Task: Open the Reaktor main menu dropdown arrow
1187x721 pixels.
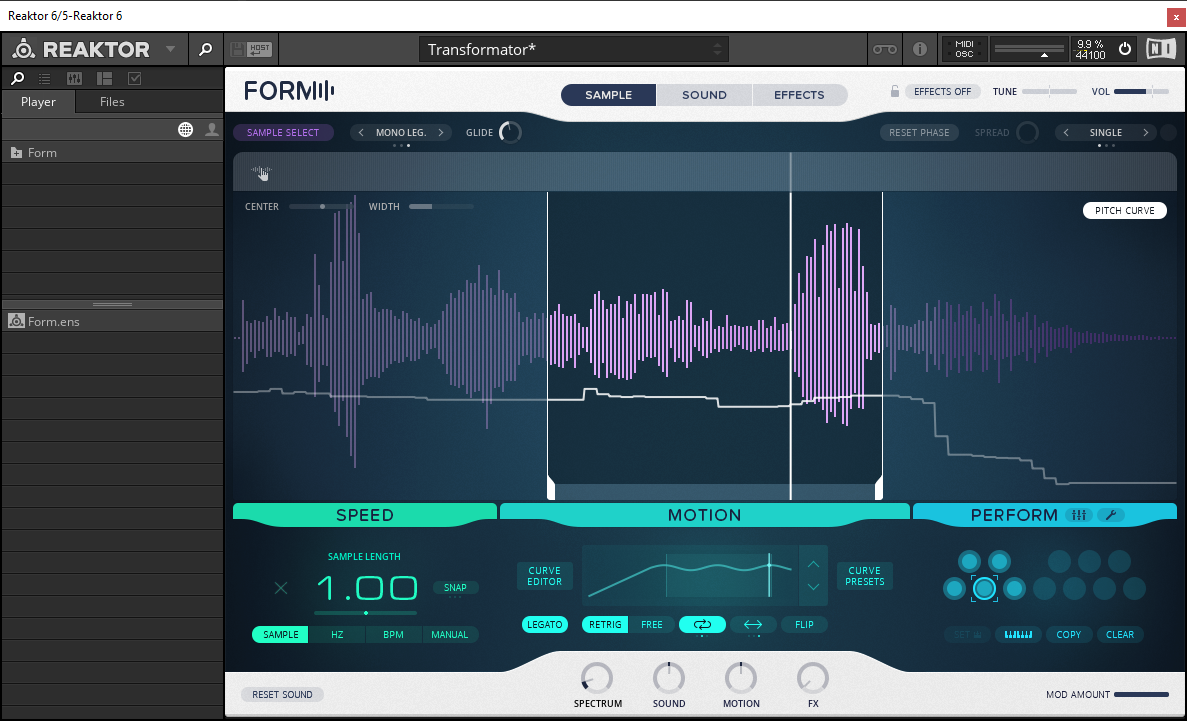Action: tap(170, 49)
